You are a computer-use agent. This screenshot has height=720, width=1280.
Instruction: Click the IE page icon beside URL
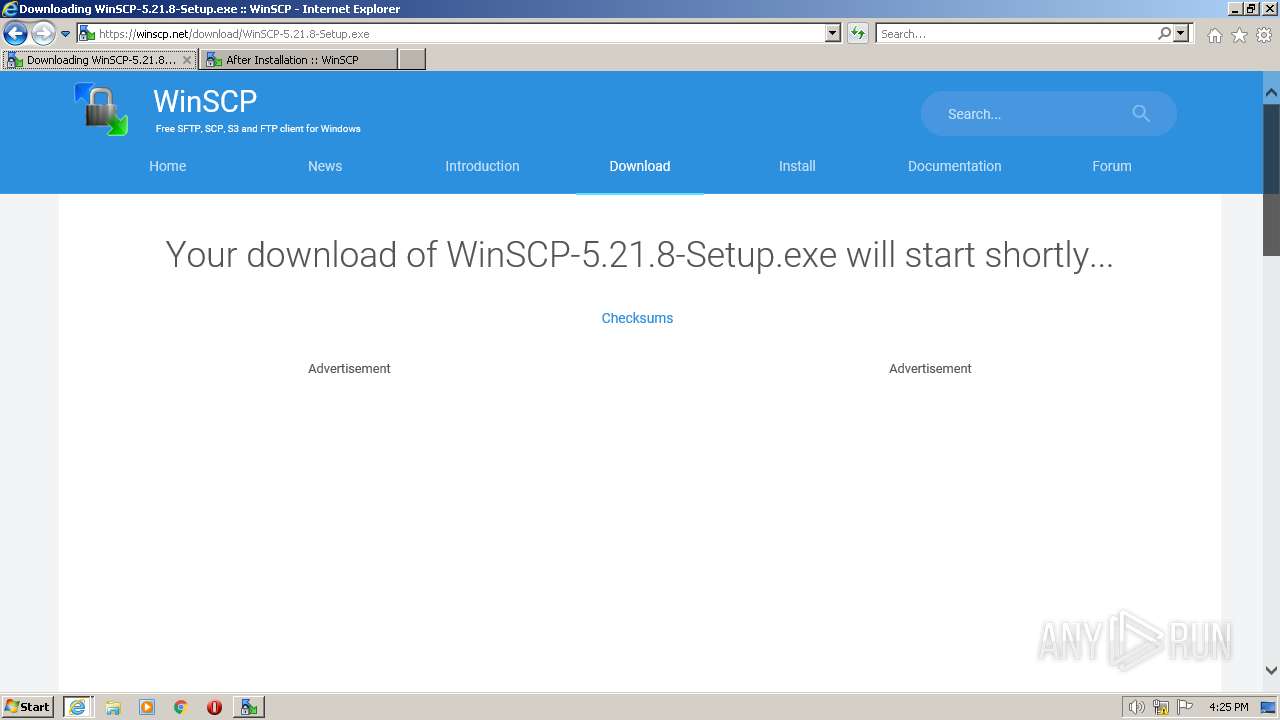[87, 34]
